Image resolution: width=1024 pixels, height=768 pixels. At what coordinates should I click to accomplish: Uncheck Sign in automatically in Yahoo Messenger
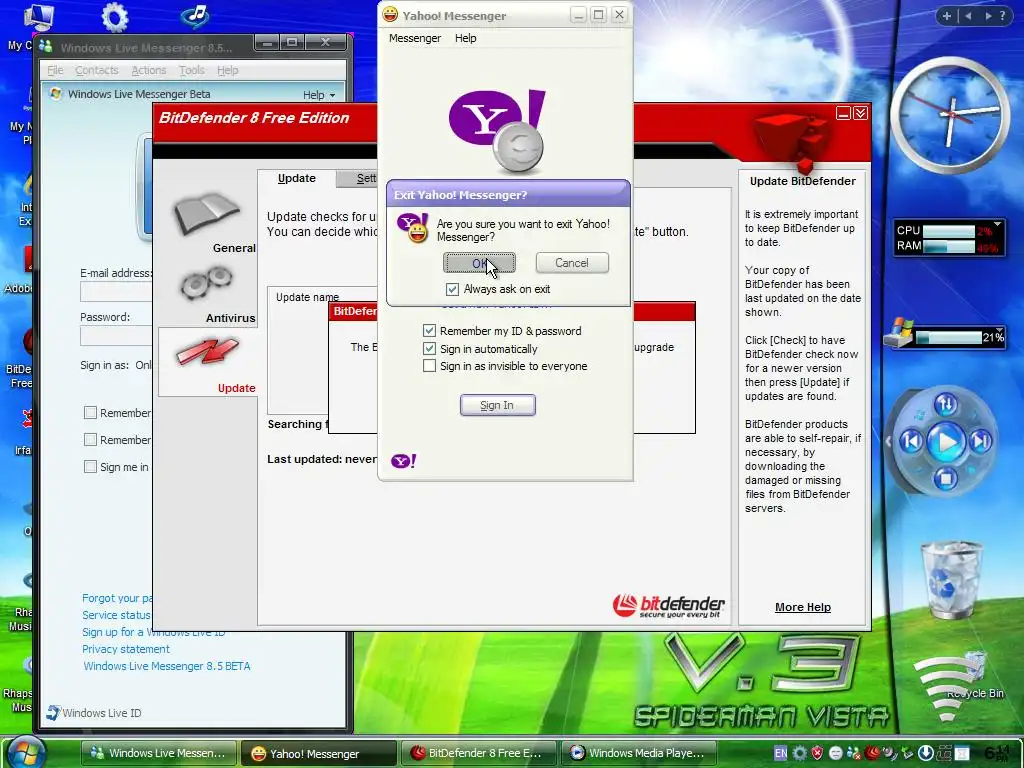click(x=429, y=349)
